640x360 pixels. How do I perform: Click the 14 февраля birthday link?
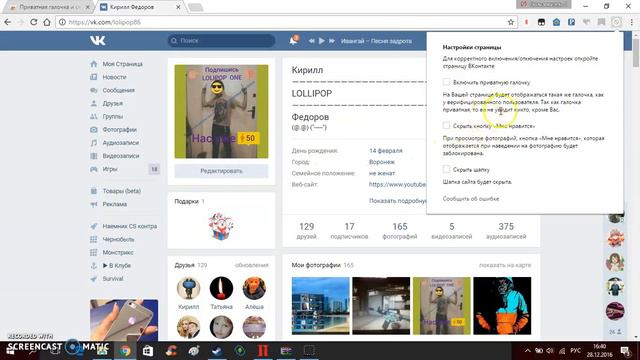pos(386,151)
